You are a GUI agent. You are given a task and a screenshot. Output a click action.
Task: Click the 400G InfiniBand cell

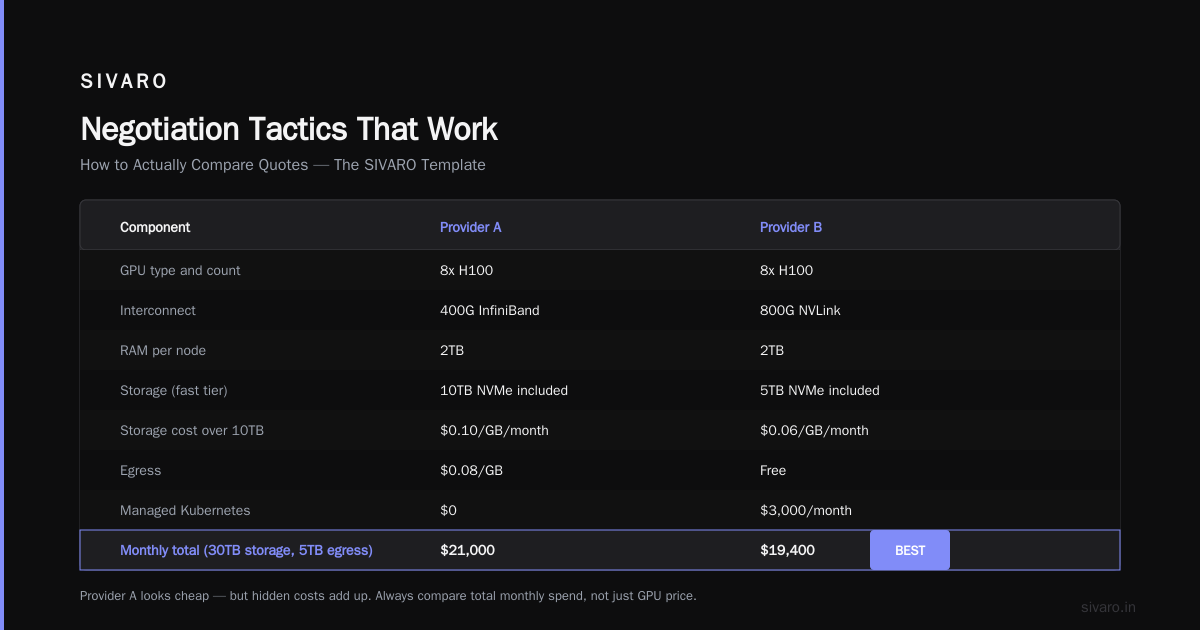pos(490,310)
